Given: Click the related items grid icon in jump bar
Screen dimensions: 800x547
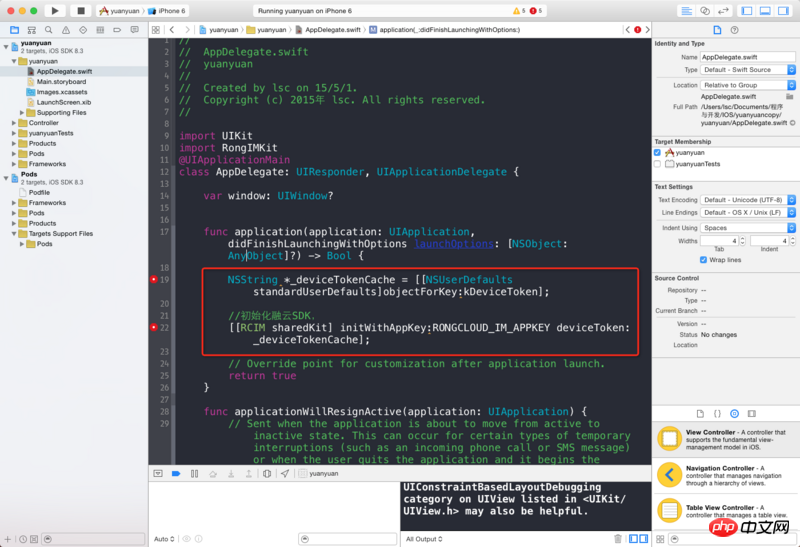Looking at the screenshot, I should (156, 30).
